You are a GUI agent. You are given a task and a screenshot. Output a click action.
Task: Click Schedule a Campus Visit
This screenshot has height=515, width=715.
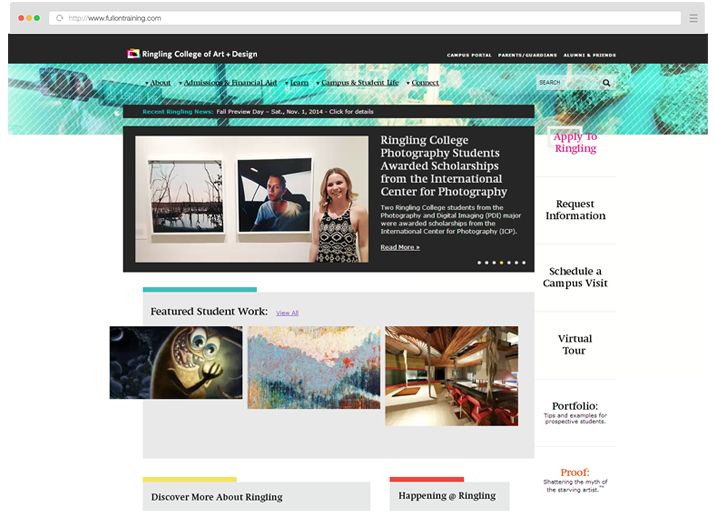575,277
